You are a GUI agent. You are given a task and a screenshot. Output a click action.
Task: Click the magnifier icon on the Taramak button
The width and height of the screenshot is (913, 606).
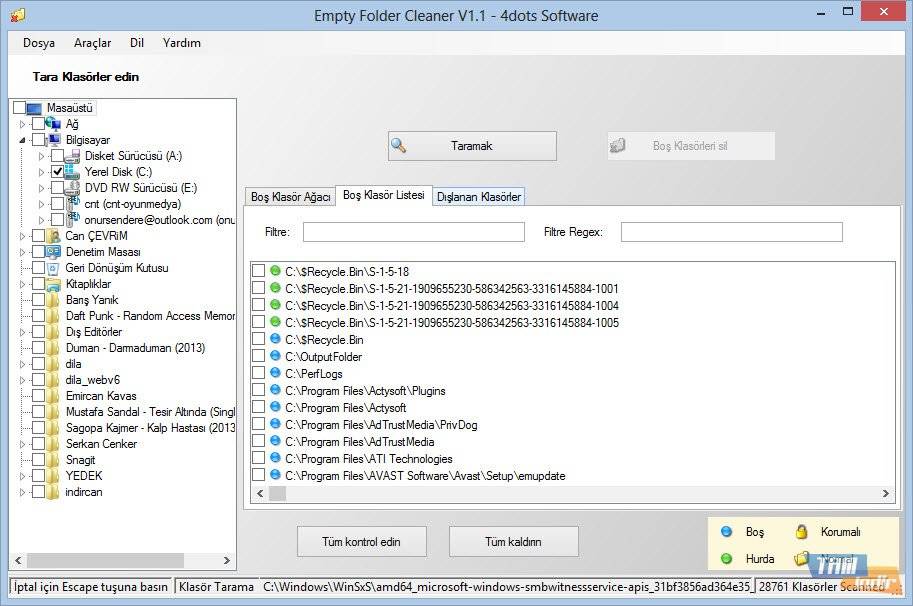(x=398, y=146)
